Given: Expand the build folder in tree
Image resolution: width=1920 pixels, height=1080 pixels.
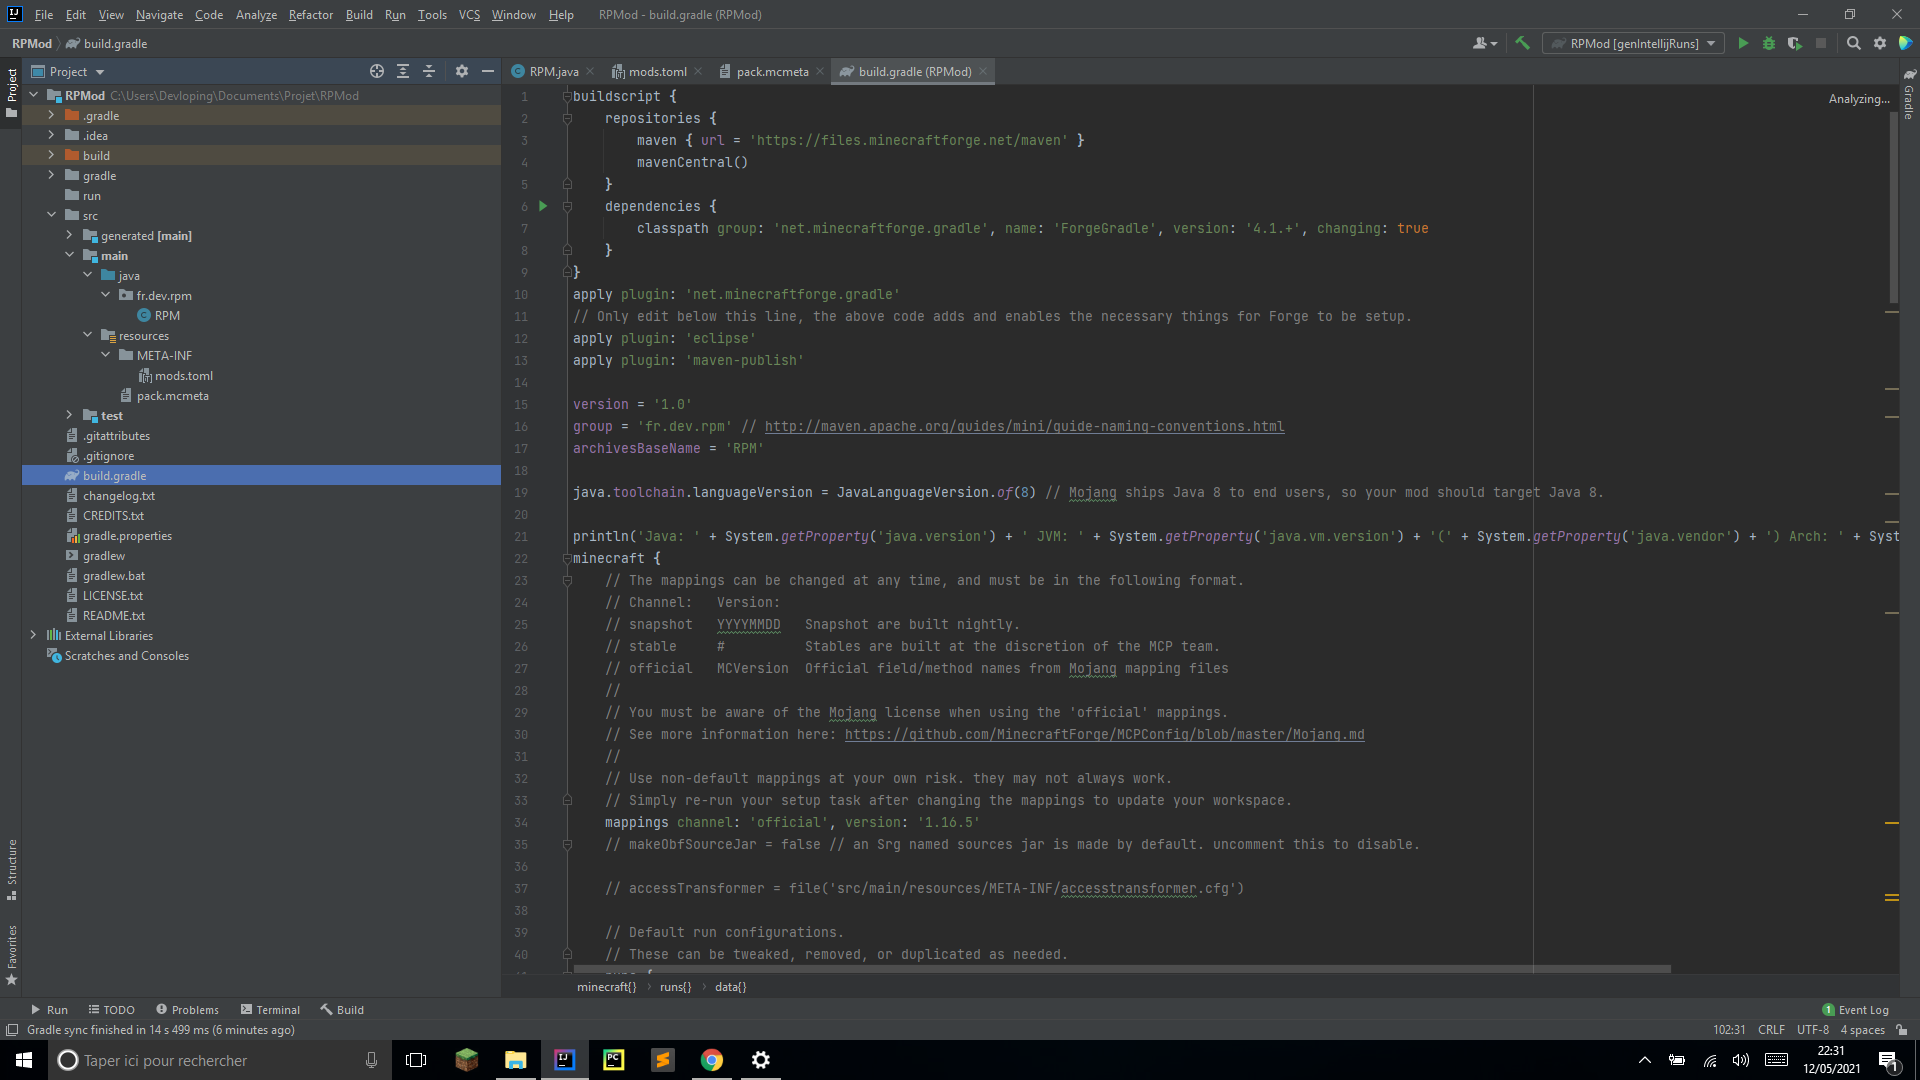Looking at the screenshot, I should pyautogui.click(x=51, y=155).
